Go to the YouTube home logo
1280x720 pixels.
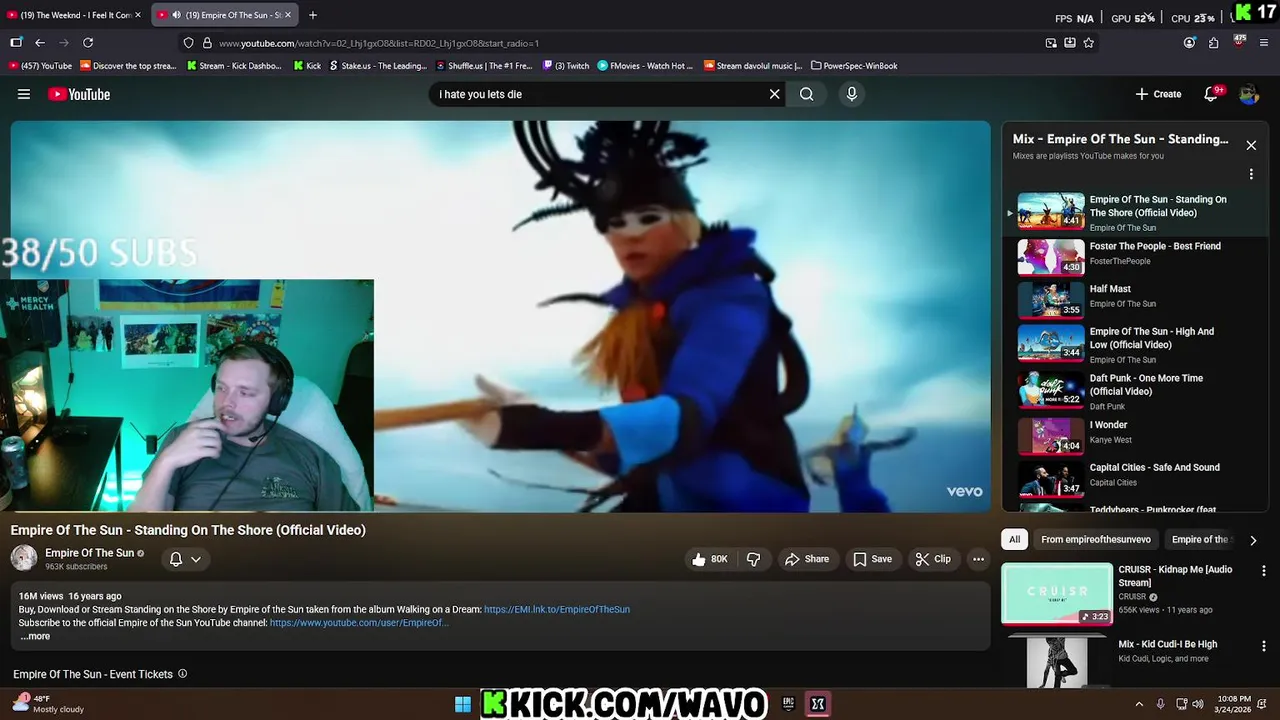pyautogui.click(x=79, y=94)
